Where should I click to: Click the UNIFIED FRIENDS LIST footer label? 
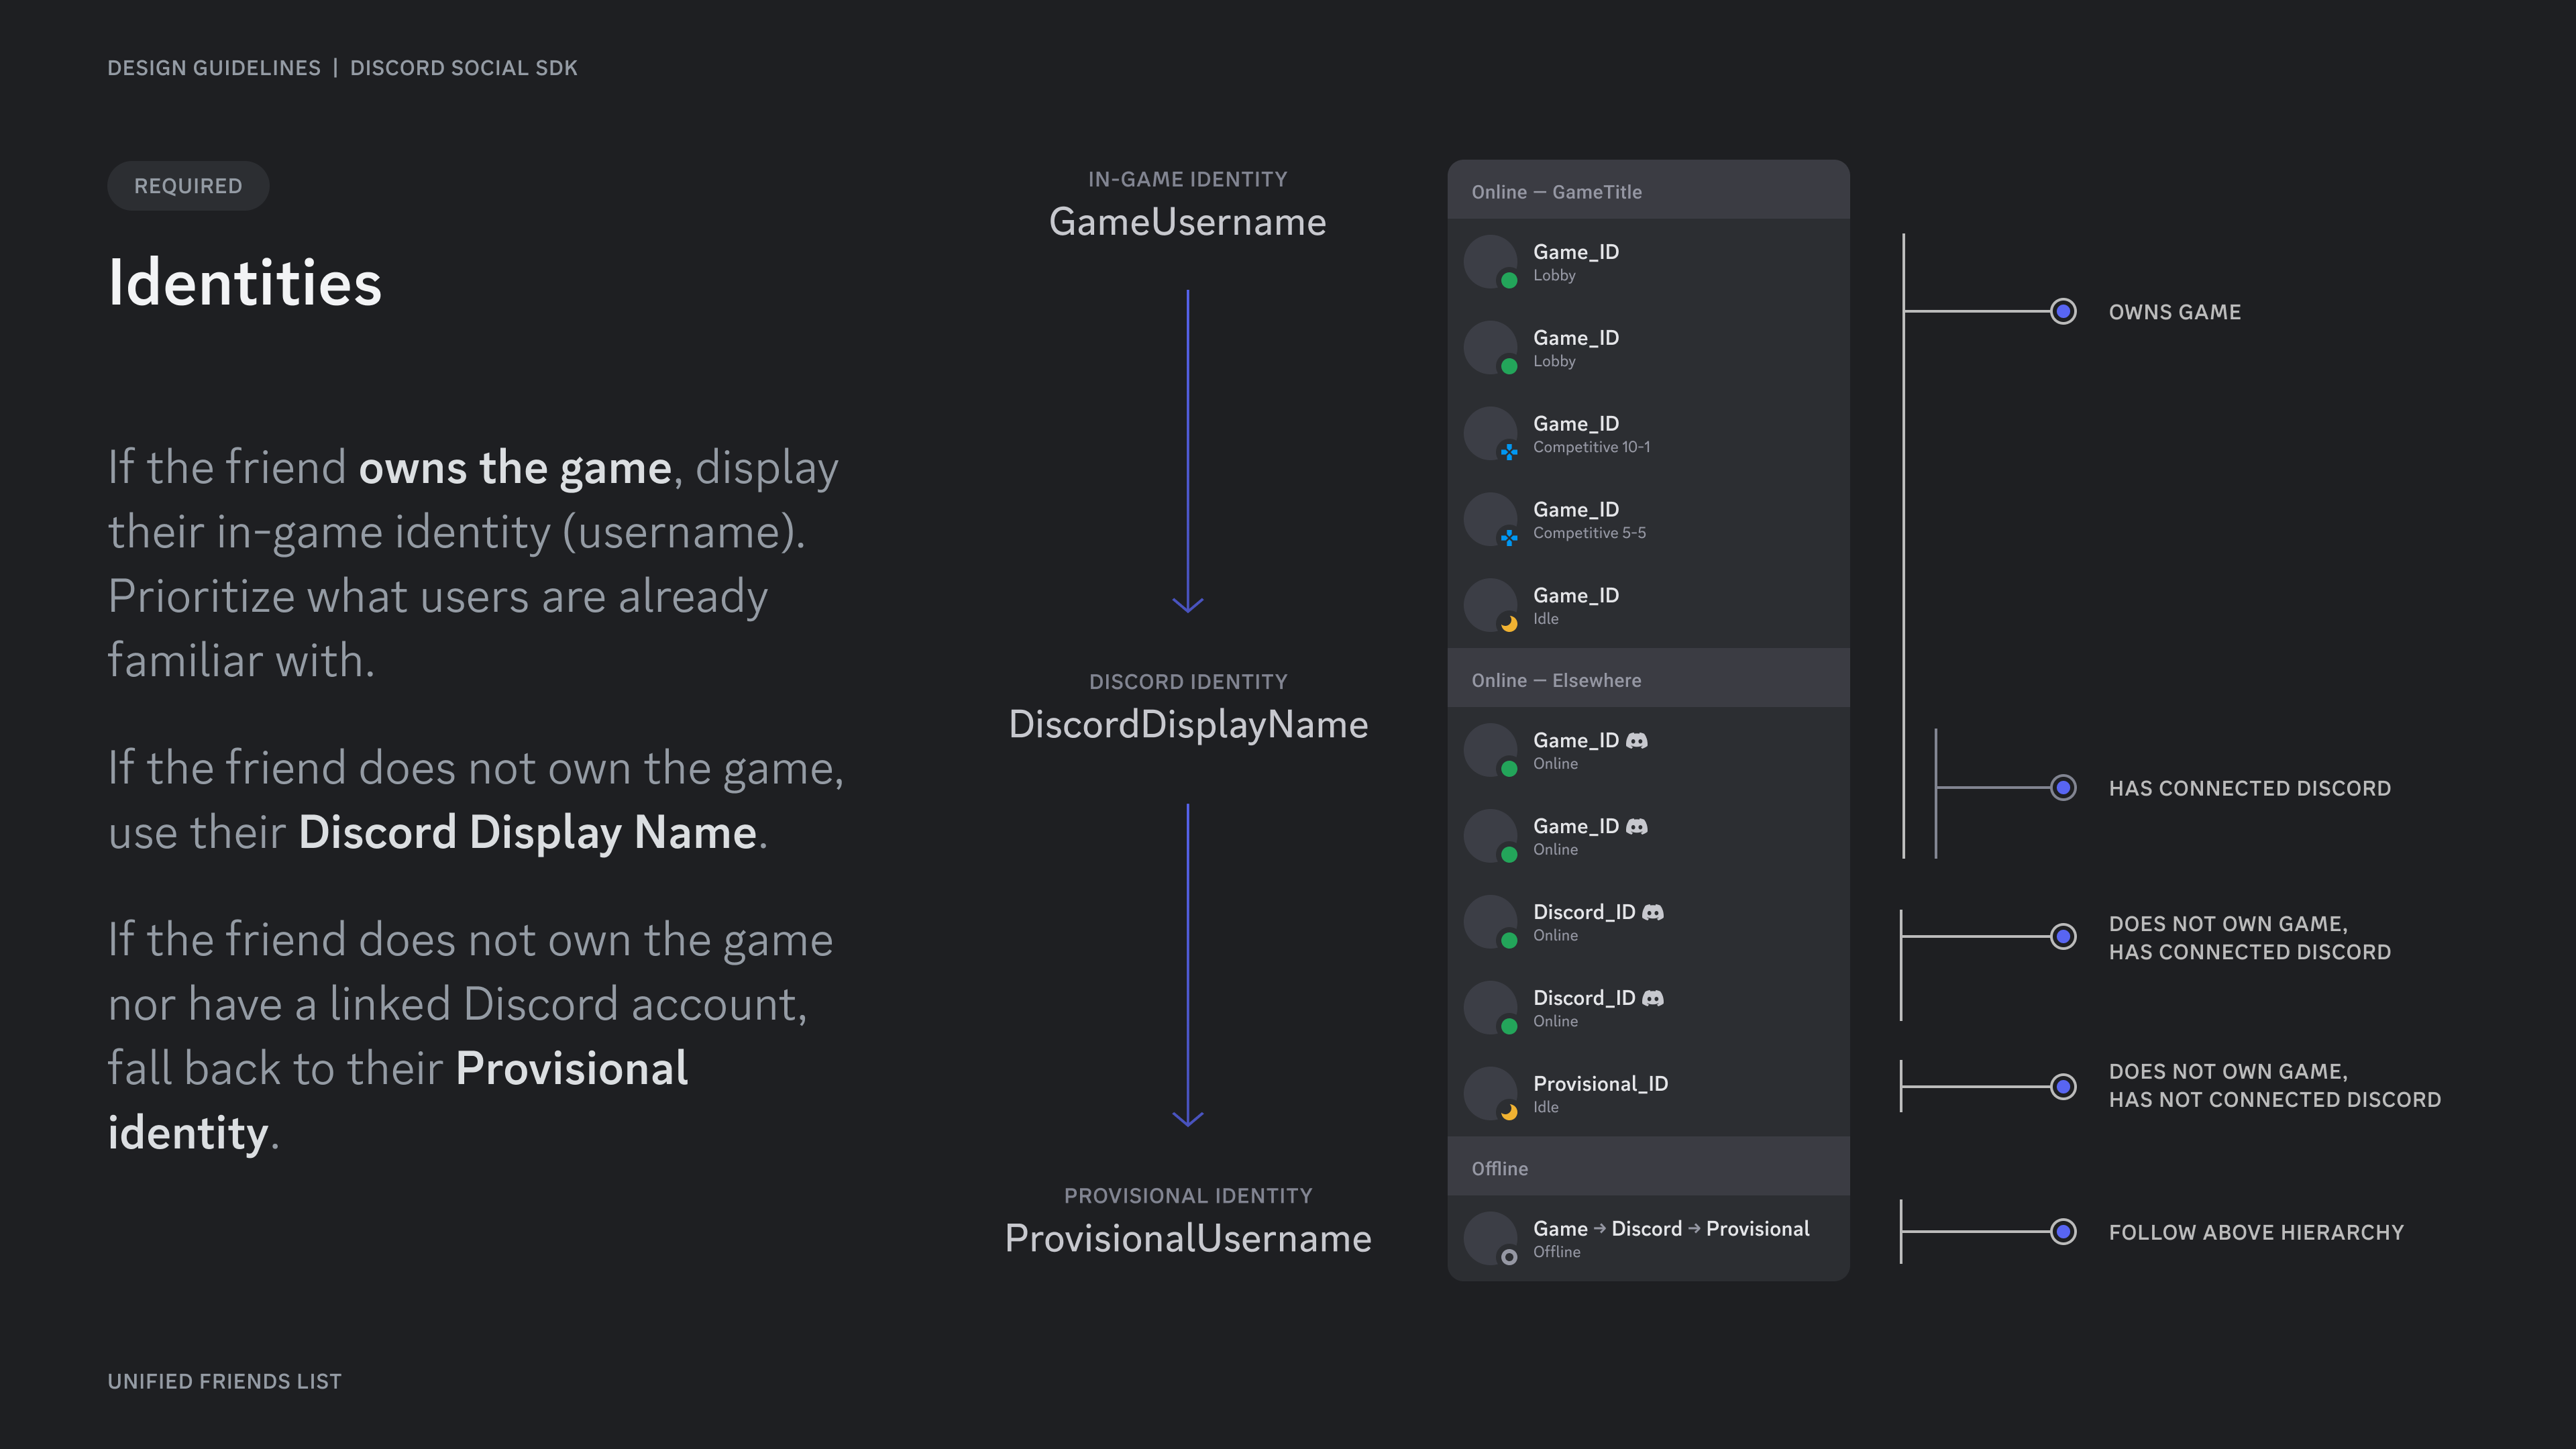pyautogui.click(x=224, y=1381)
